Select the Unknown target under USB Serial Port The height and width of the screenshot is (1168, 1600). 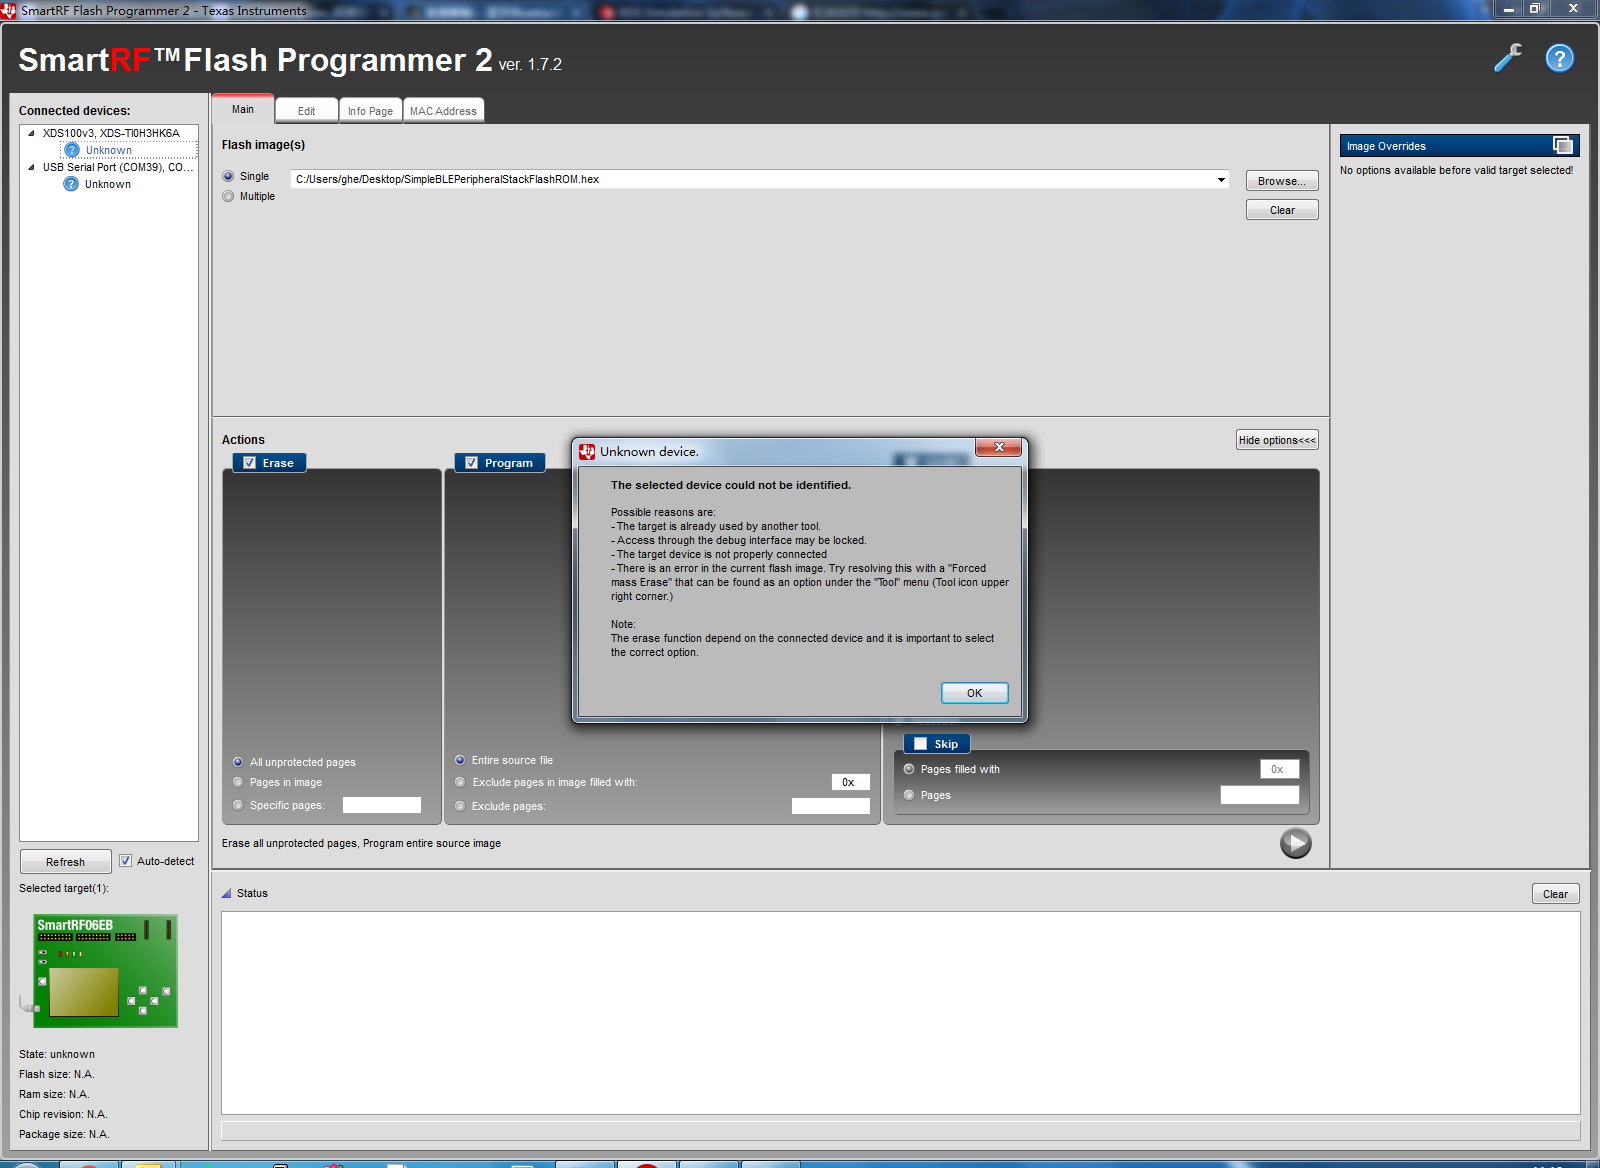click(x=108, y=184)
